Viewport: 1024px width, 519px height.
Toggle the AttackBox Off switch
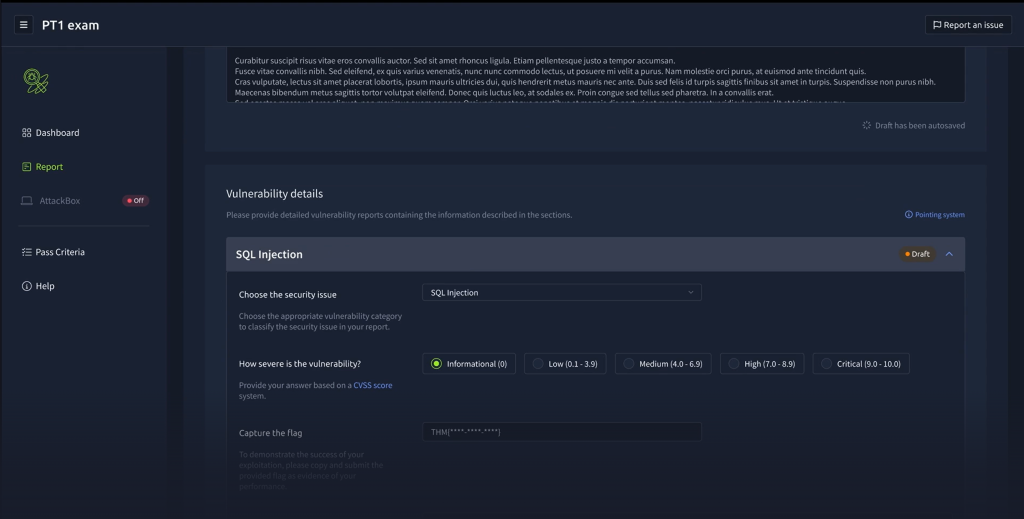click(135, 201)
